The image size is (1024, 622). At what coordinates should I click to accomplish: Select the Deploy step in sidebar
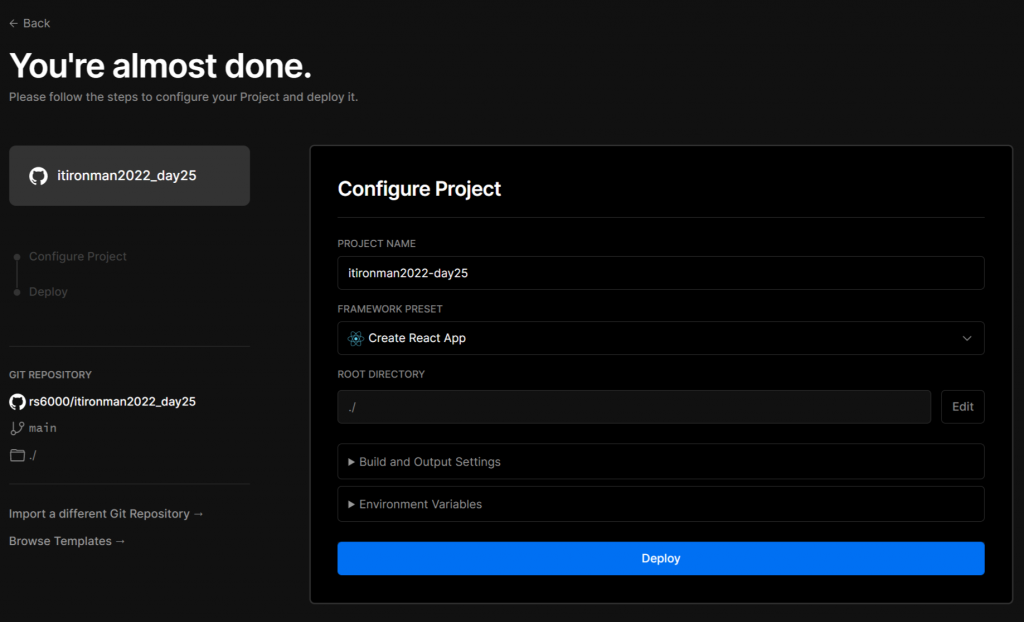point(48,292)
